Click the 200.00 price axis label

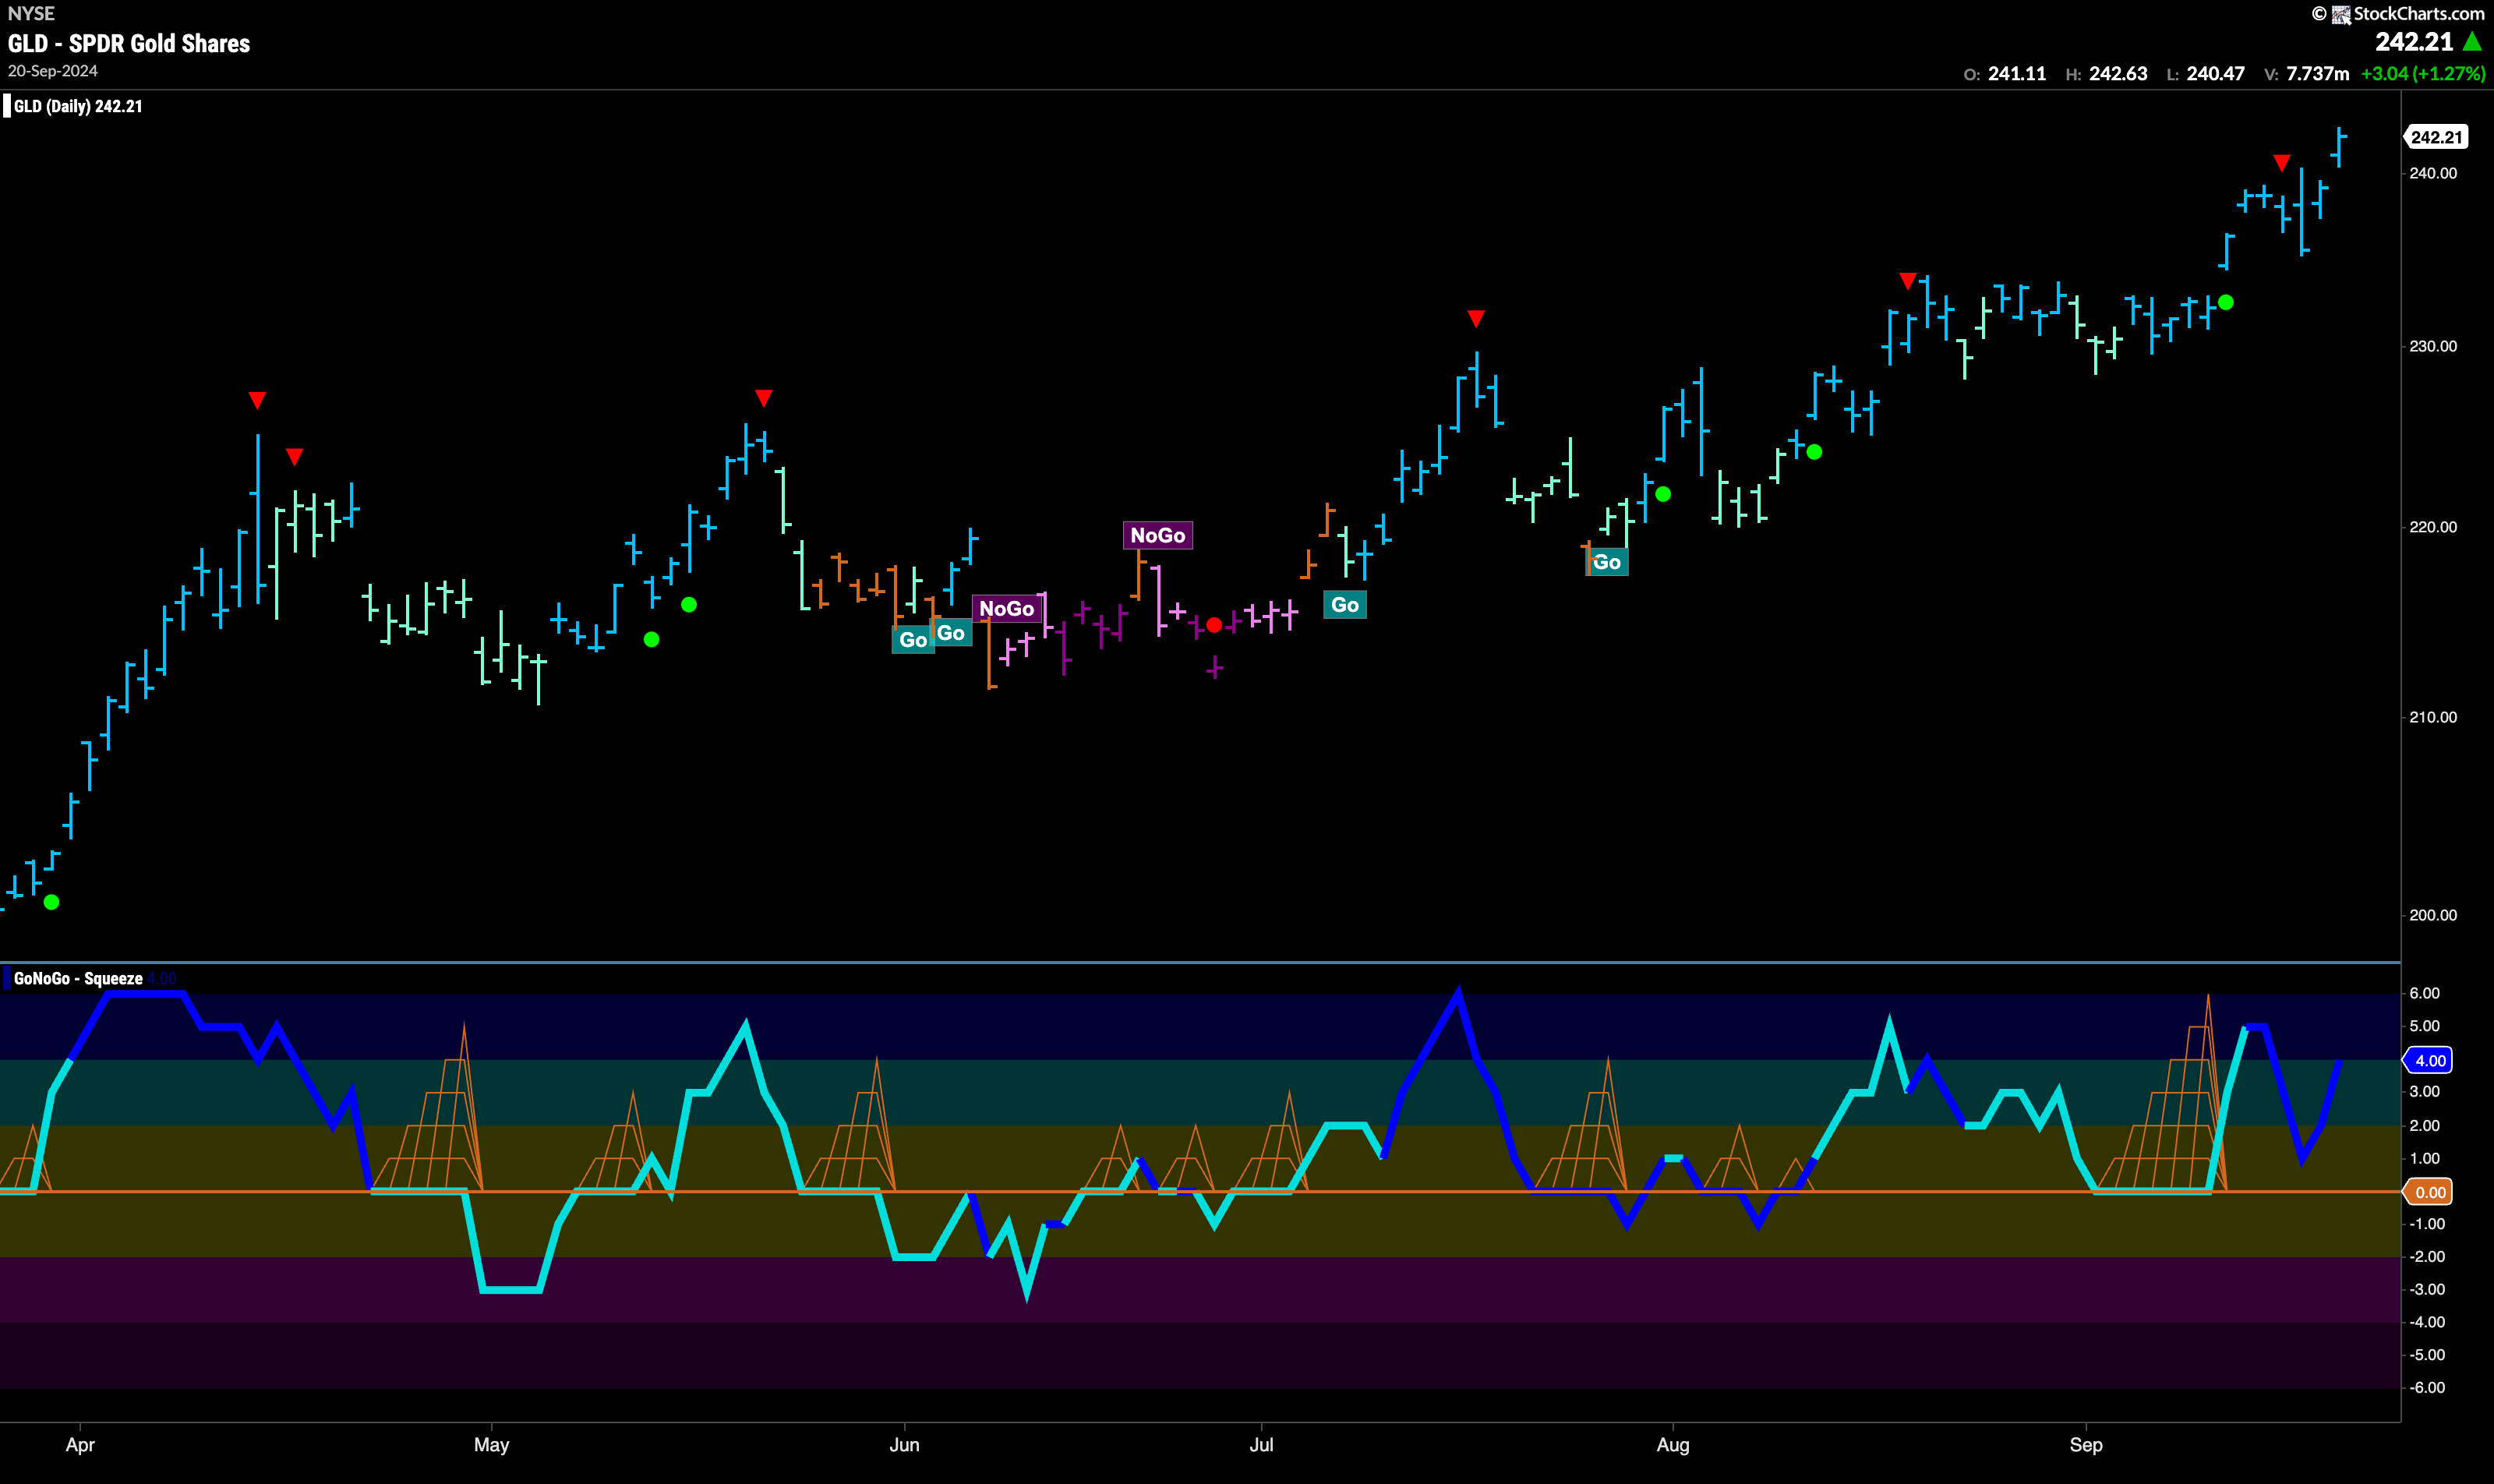click(x=2433, y=915)
